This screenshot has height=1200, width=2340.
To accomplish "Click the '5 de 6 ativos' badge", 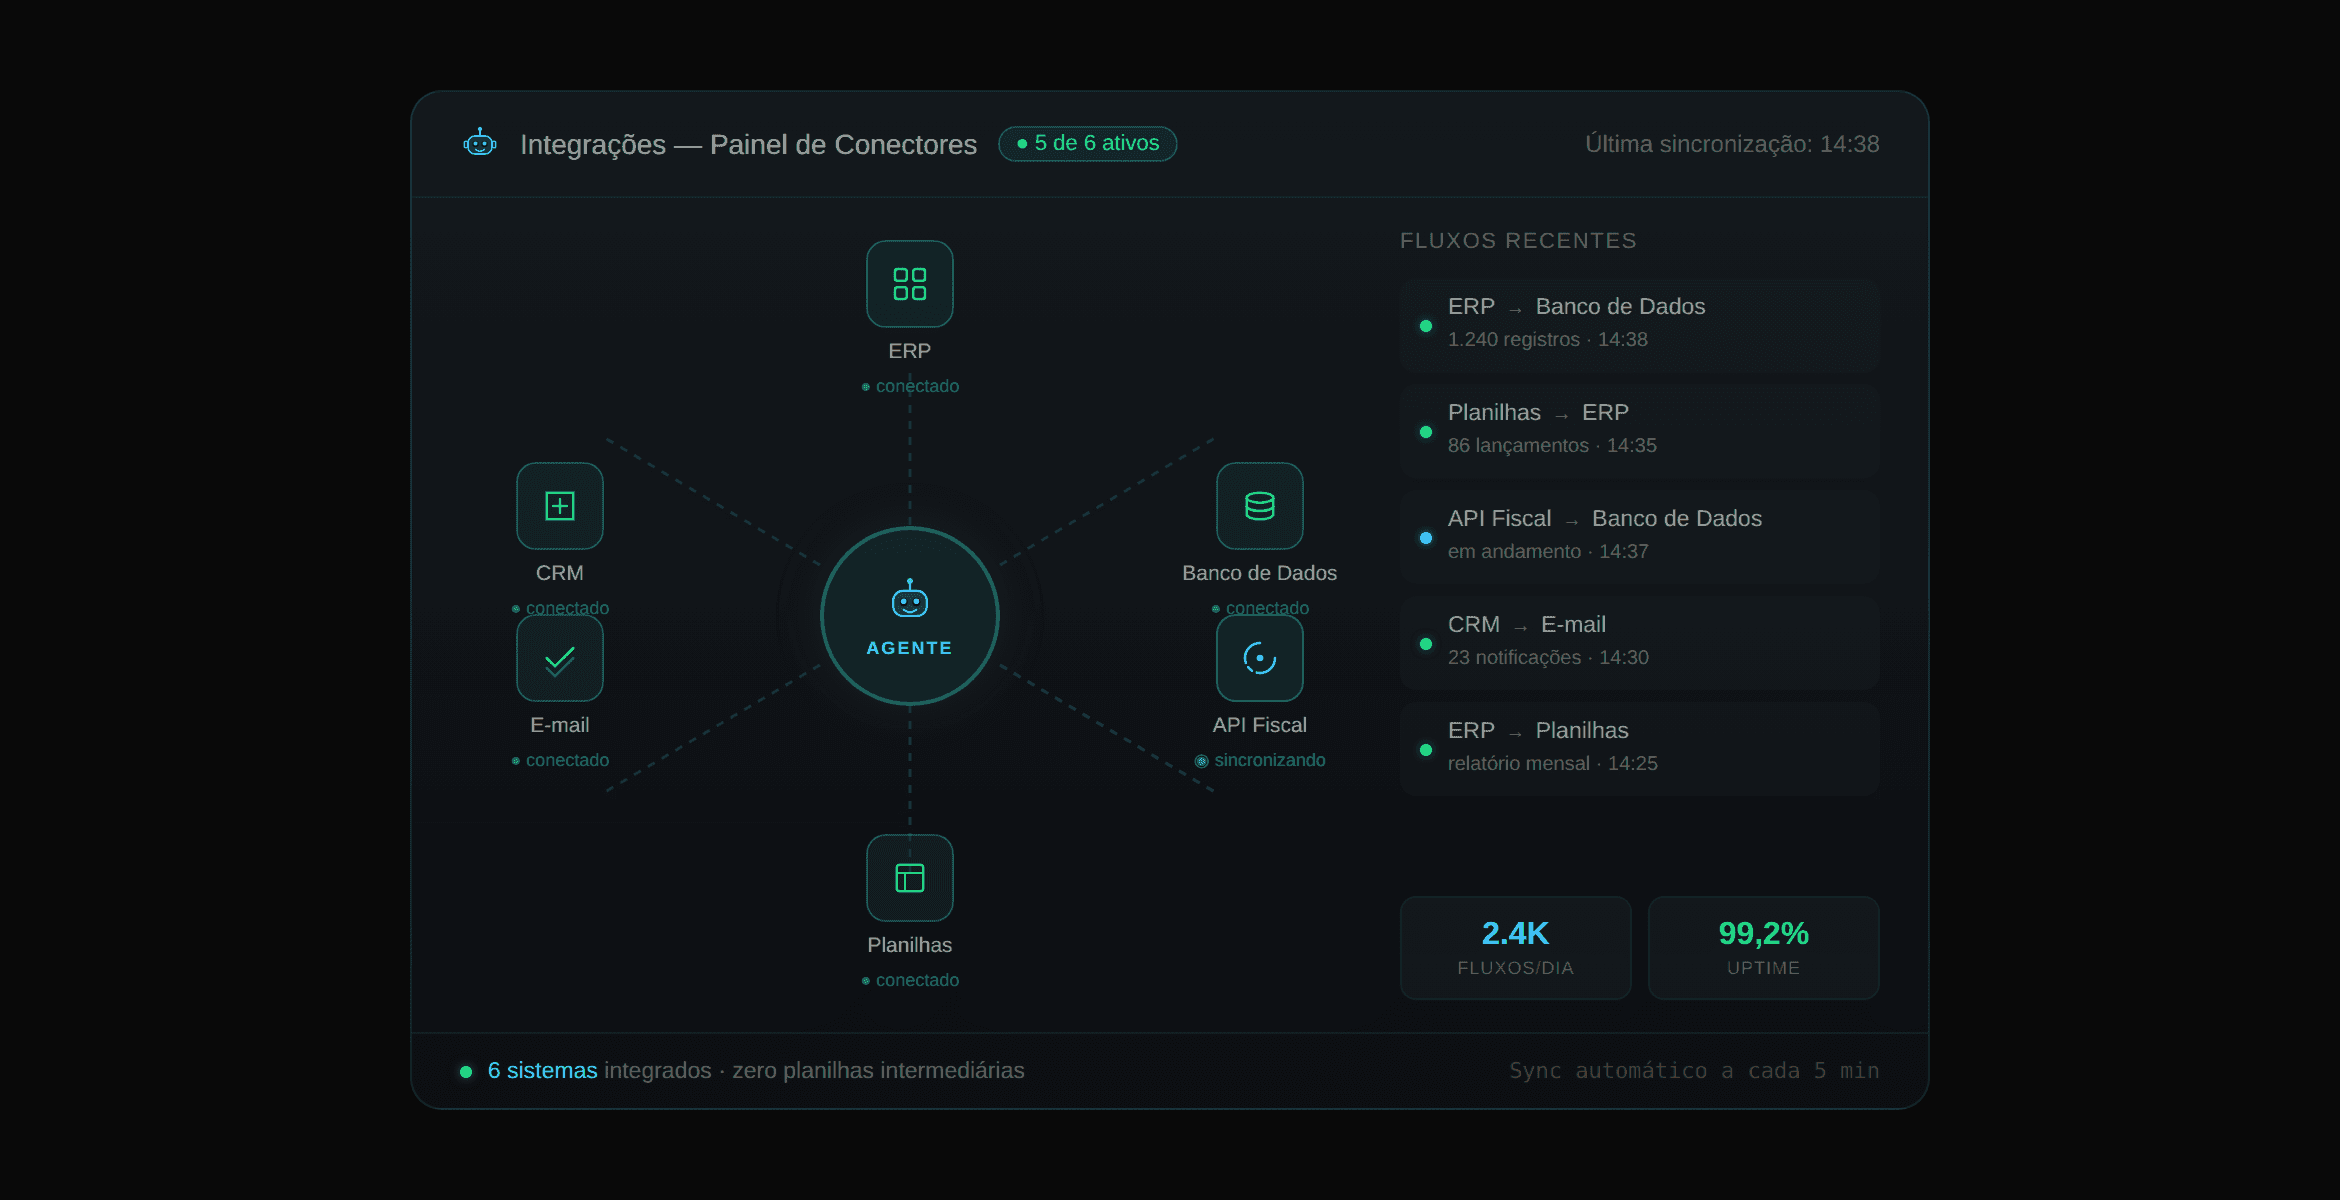I will point(1087,144).
